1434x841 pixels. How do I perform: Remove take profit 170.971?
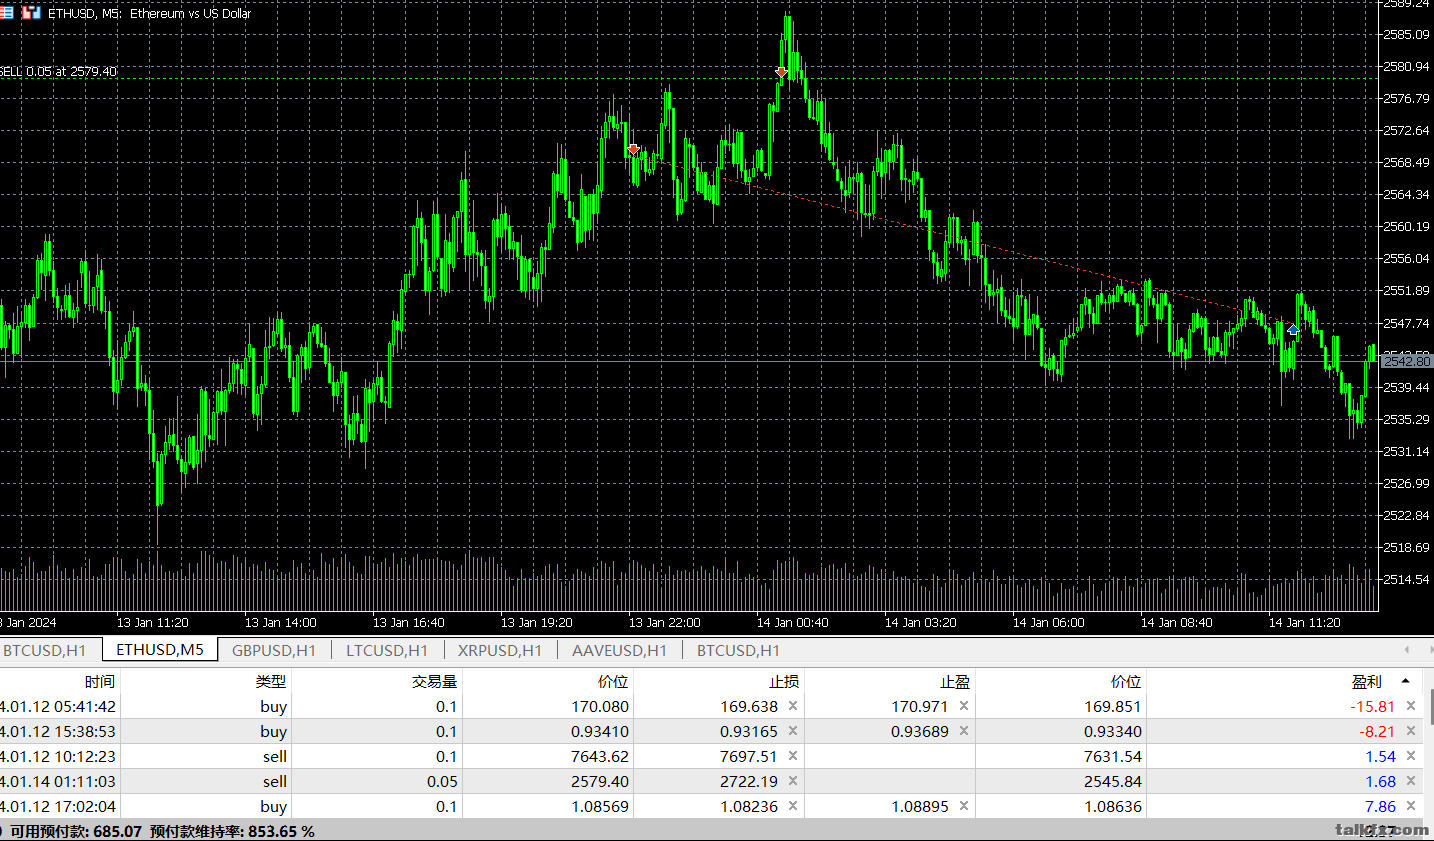964,706
